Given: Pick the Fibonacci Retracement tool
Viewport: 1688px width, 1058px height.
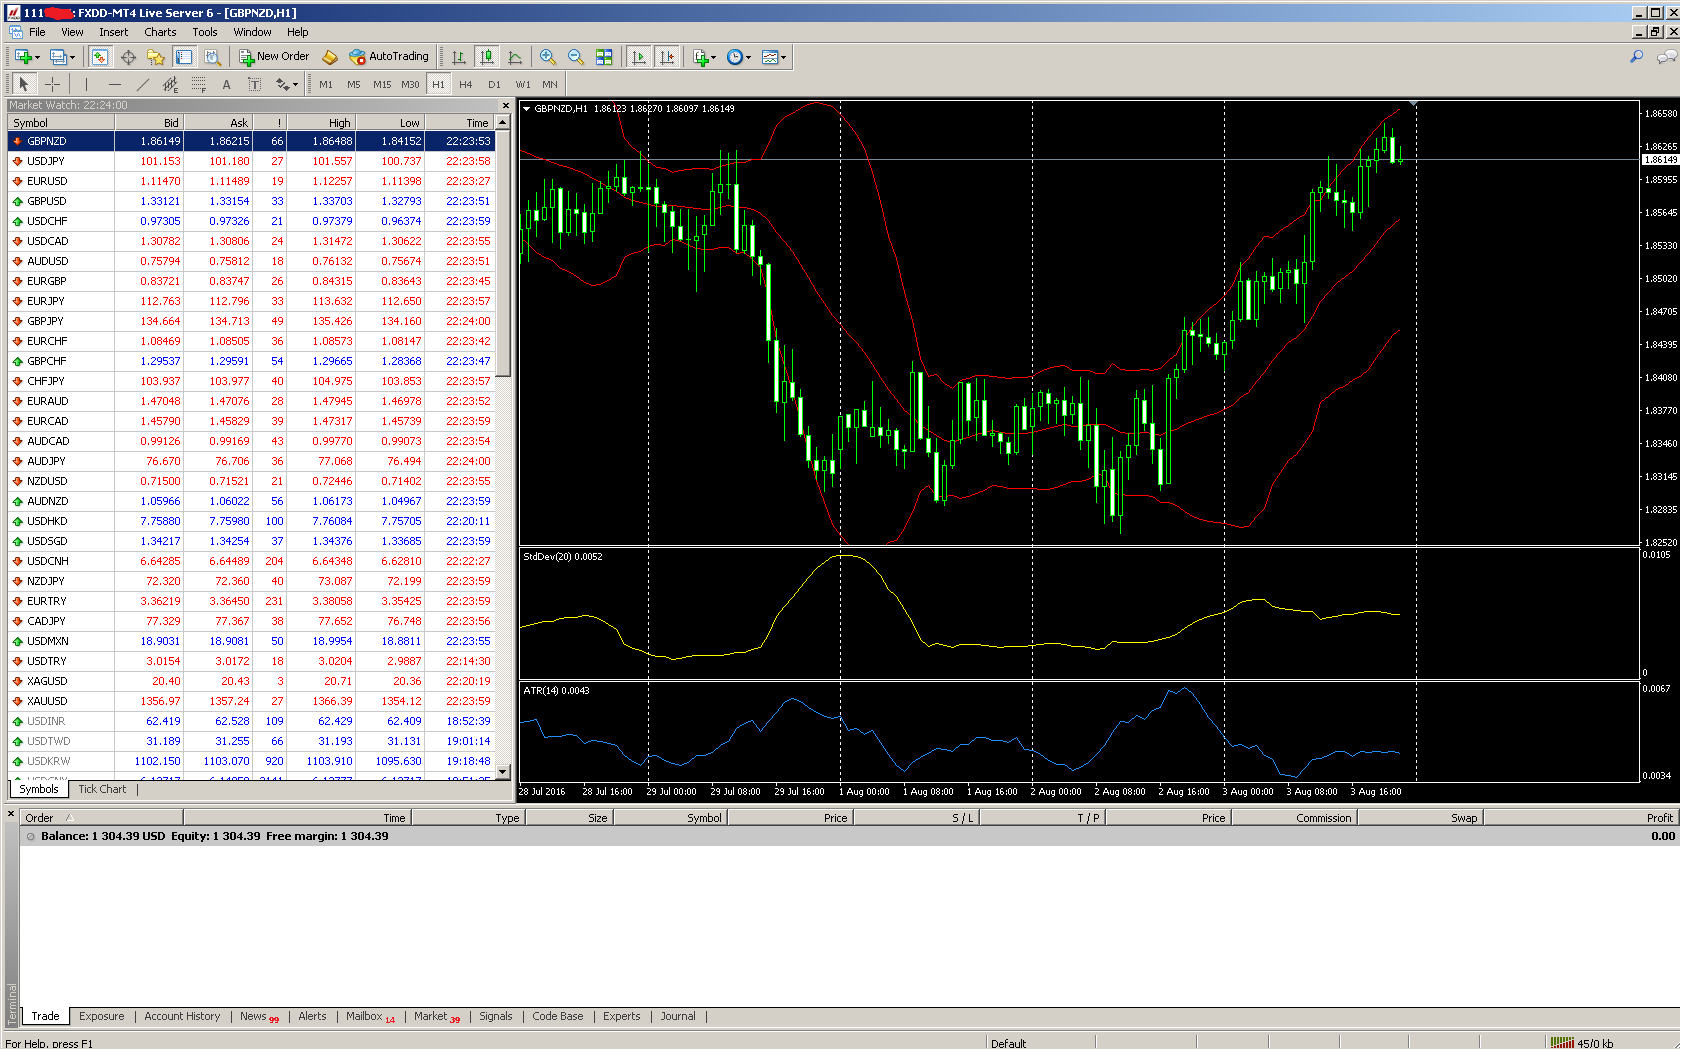Looking at the screenshot, I should tap(199, 84).
